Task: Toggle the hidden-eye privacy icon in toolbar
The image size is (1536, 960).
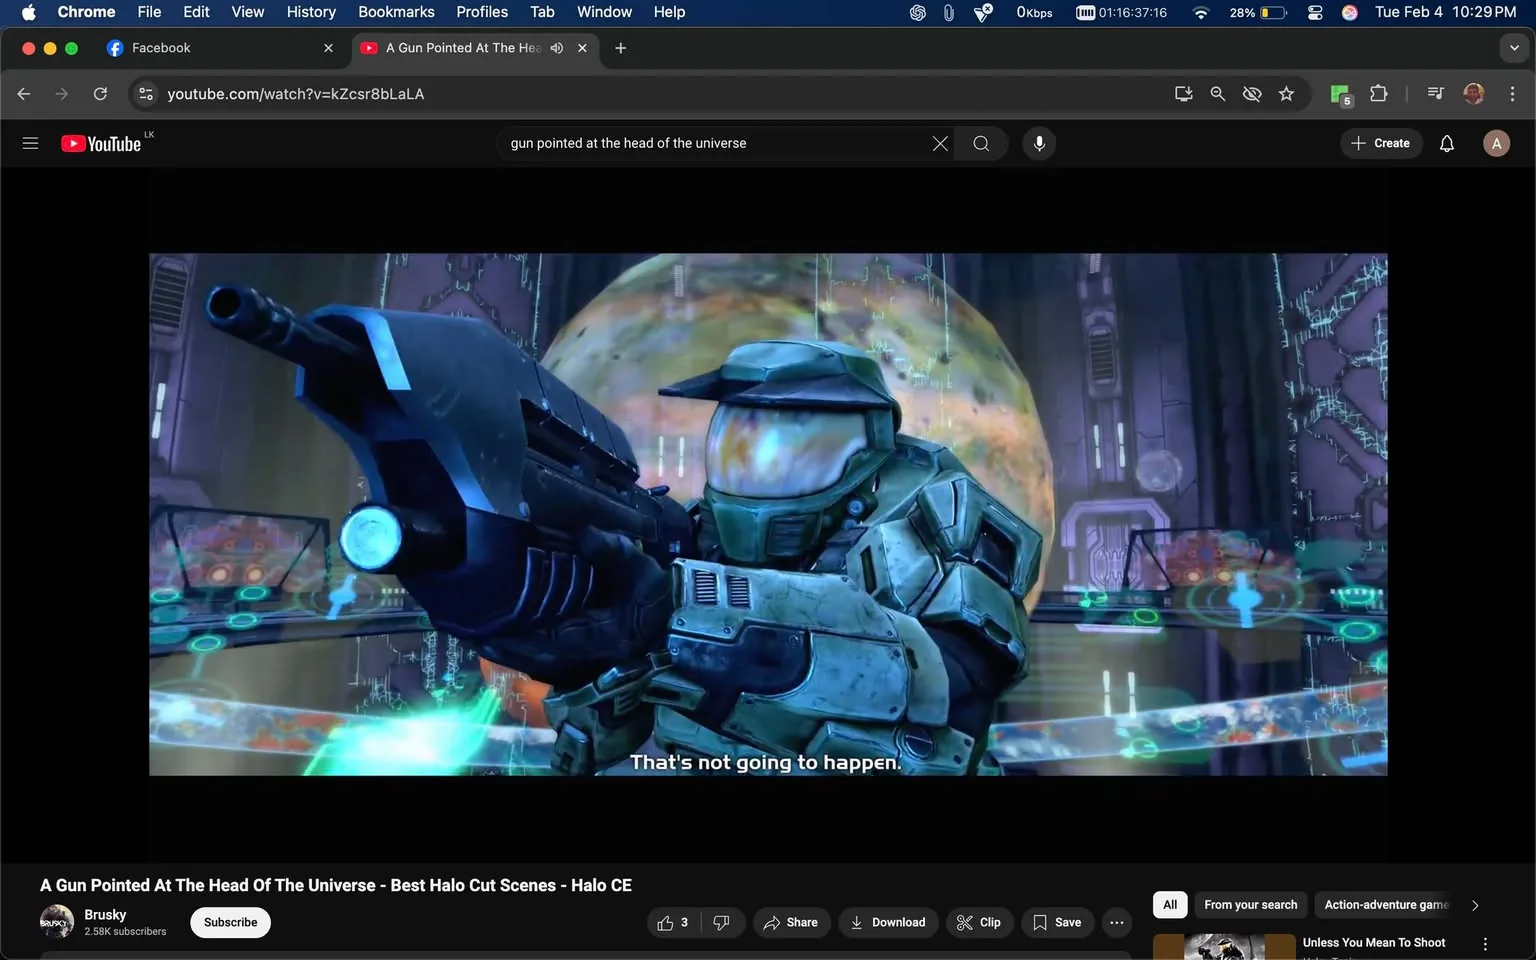Action: point(1251,93)
